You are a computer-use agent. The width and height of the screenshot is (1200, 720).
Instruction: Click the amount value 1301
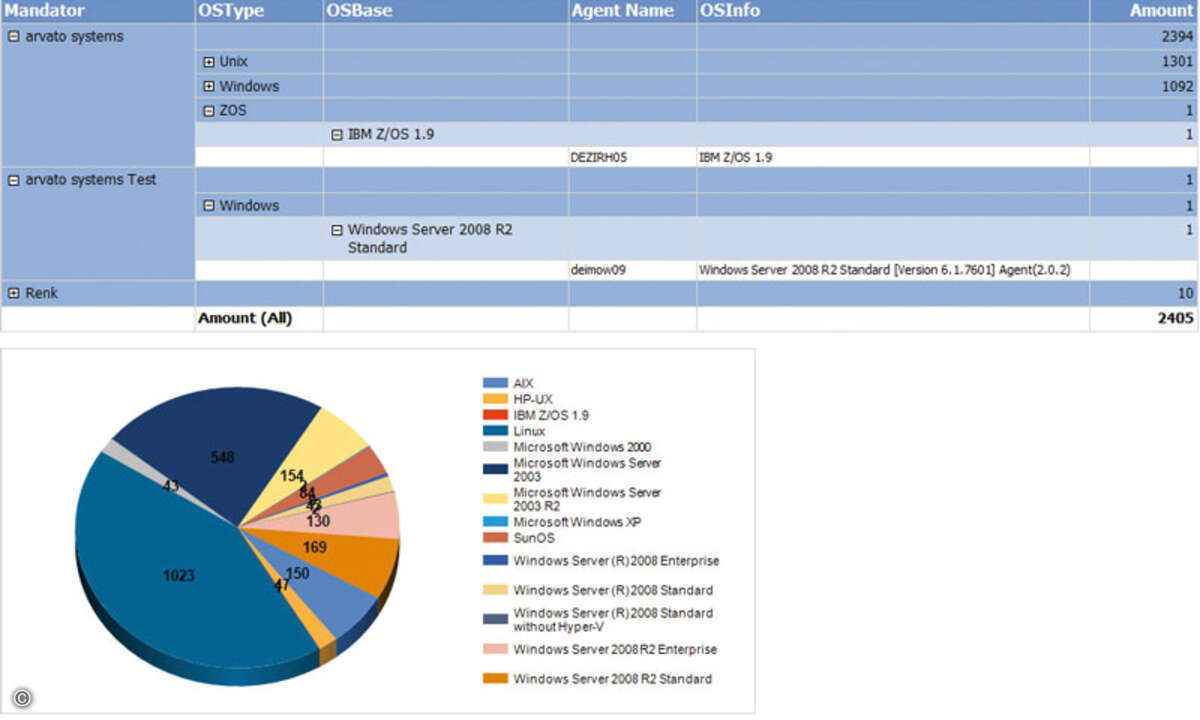(x=1177, y=62)
